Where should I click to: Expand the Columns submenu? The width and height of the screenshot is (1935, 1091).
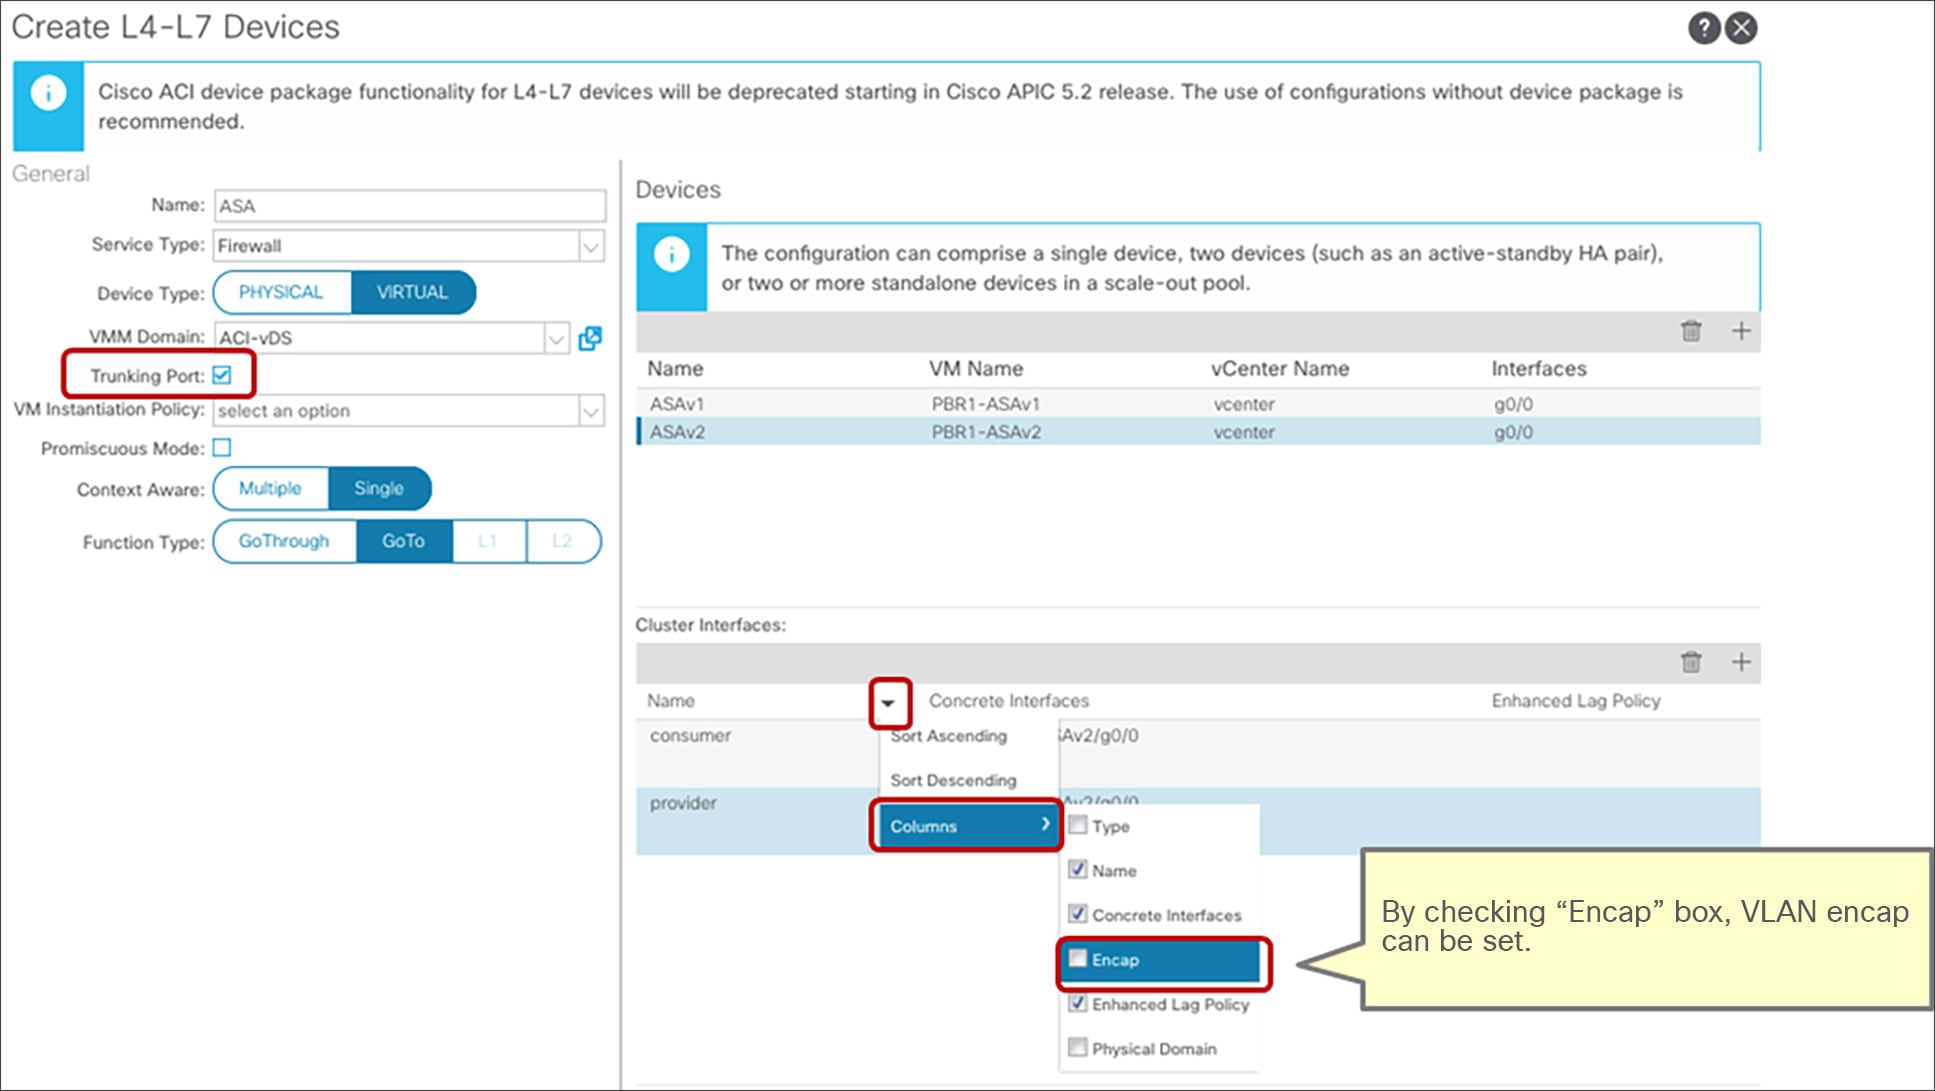coord(966,826)
